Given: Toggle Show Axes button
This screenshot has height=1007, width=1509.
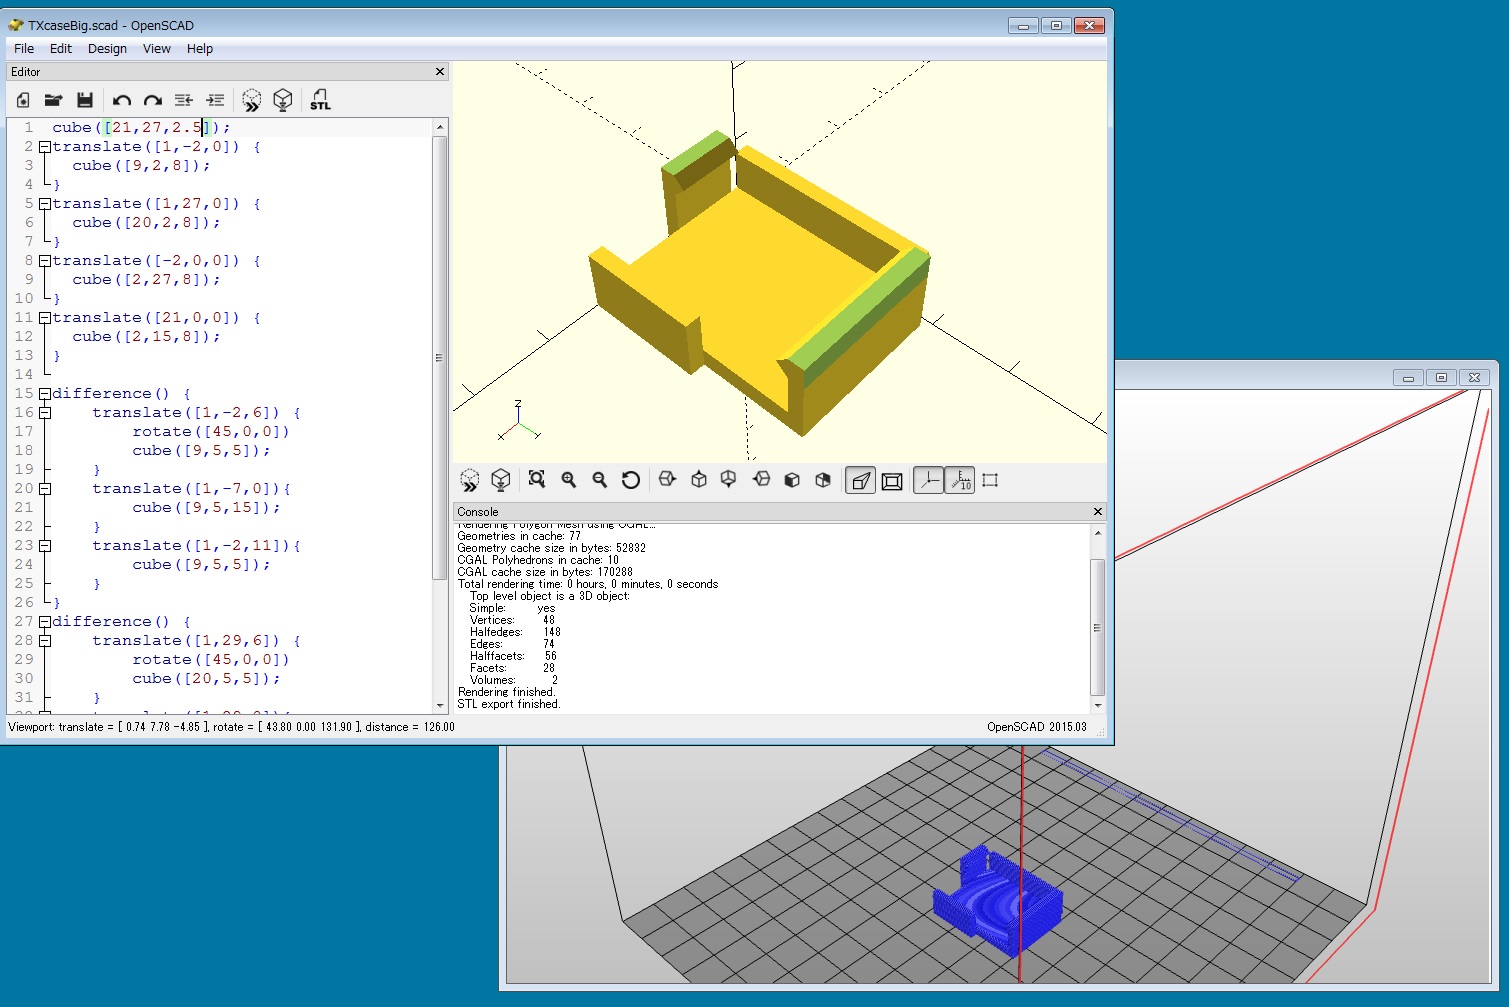Looking at the screenshot, I should 929,481.
